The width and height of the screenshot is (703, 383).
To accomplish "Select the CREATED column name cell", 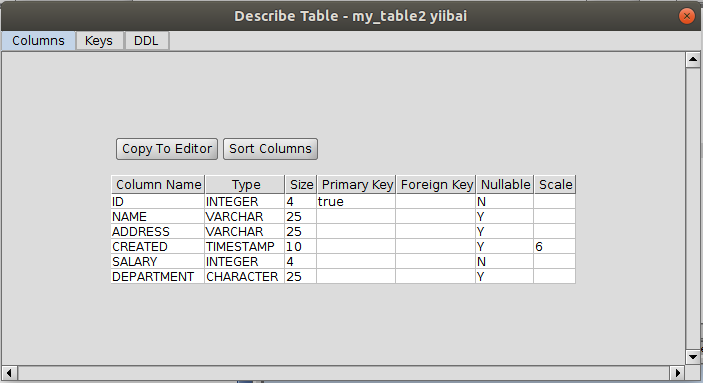I will (x=158, y=247).
